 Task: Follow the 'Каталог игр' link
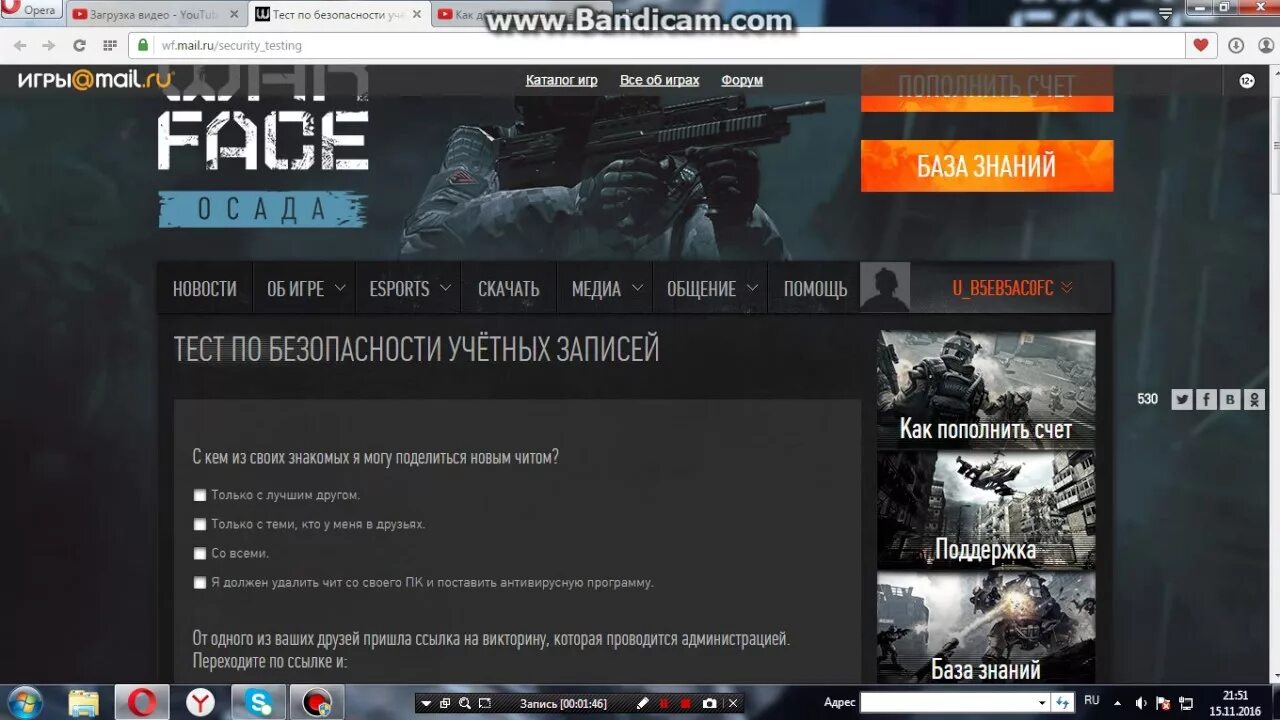[x=561, y=79]
